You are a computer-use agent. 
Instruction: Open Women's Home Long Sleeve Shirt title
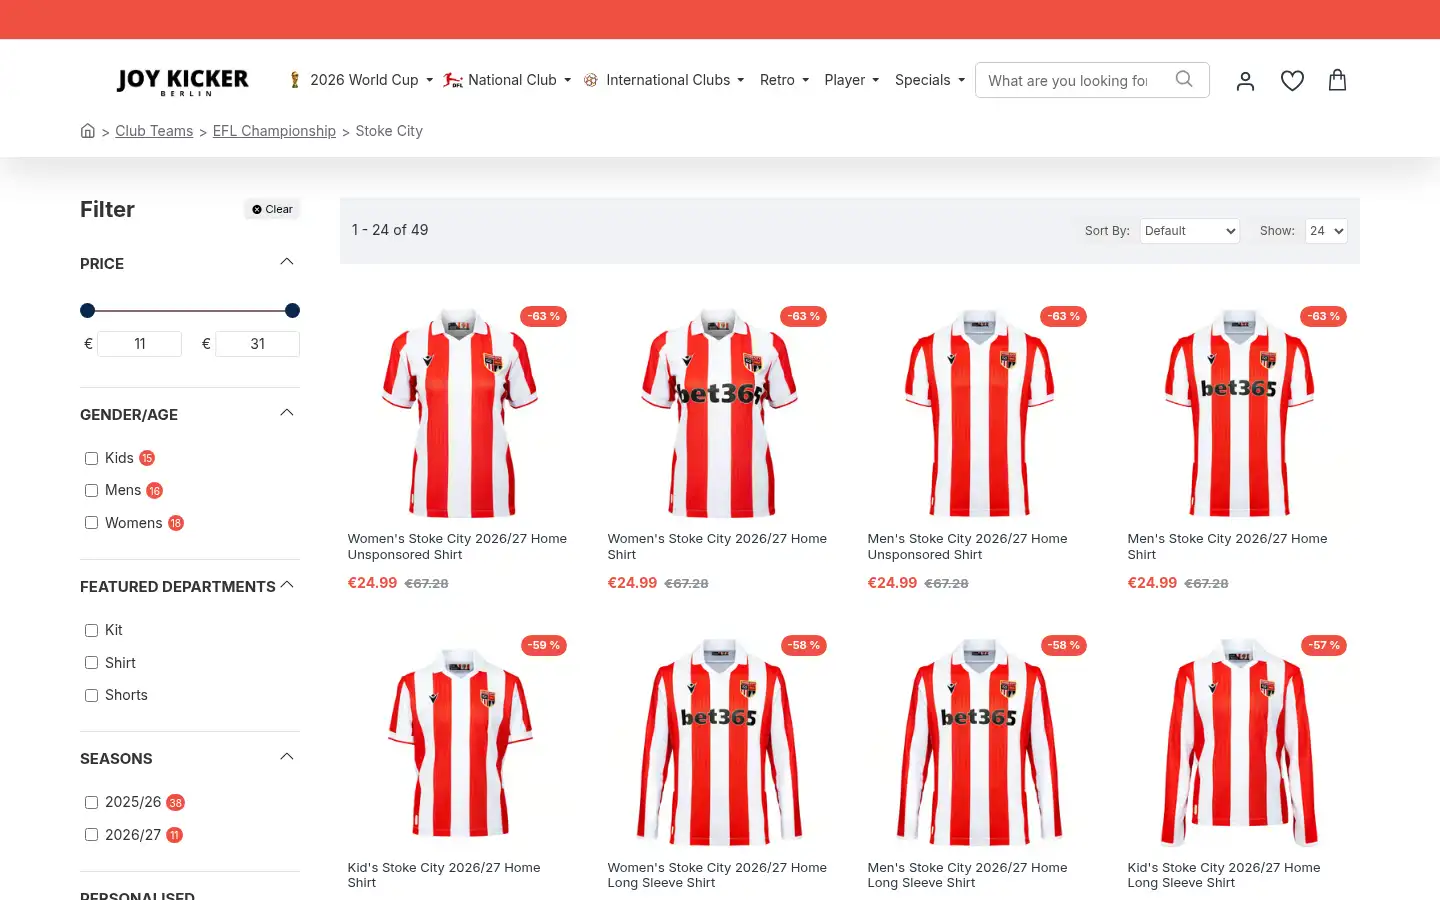tap(717, 875)
